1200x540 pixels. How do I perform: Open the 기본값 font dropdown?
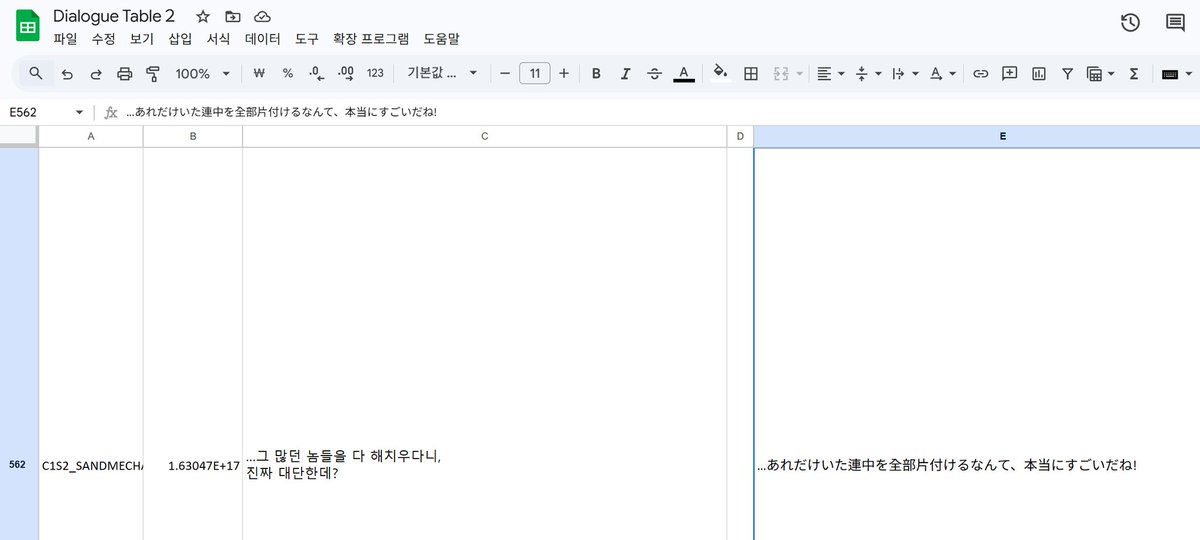pyautogui.click(x=442, y=73)
